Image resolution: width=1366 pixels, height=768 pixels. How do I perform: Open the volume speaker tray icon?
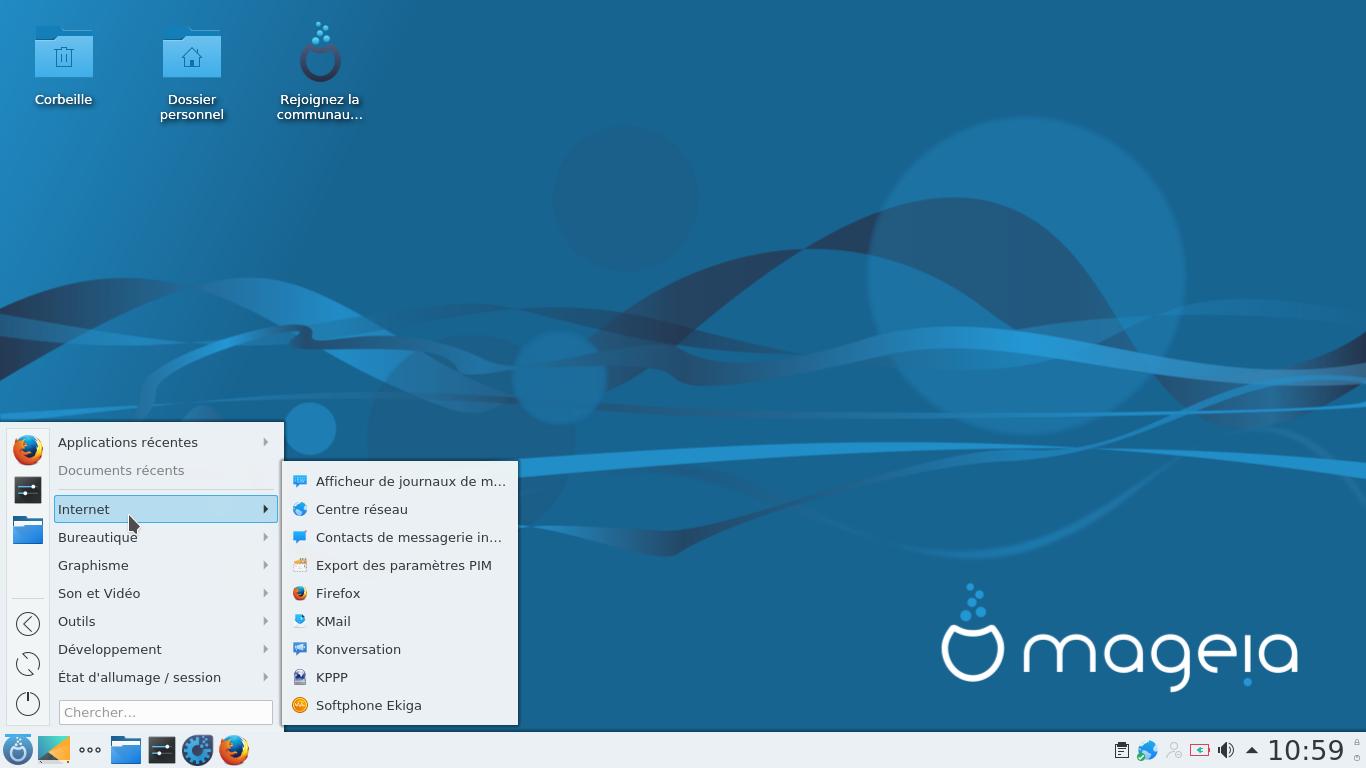coord(1226,750)
